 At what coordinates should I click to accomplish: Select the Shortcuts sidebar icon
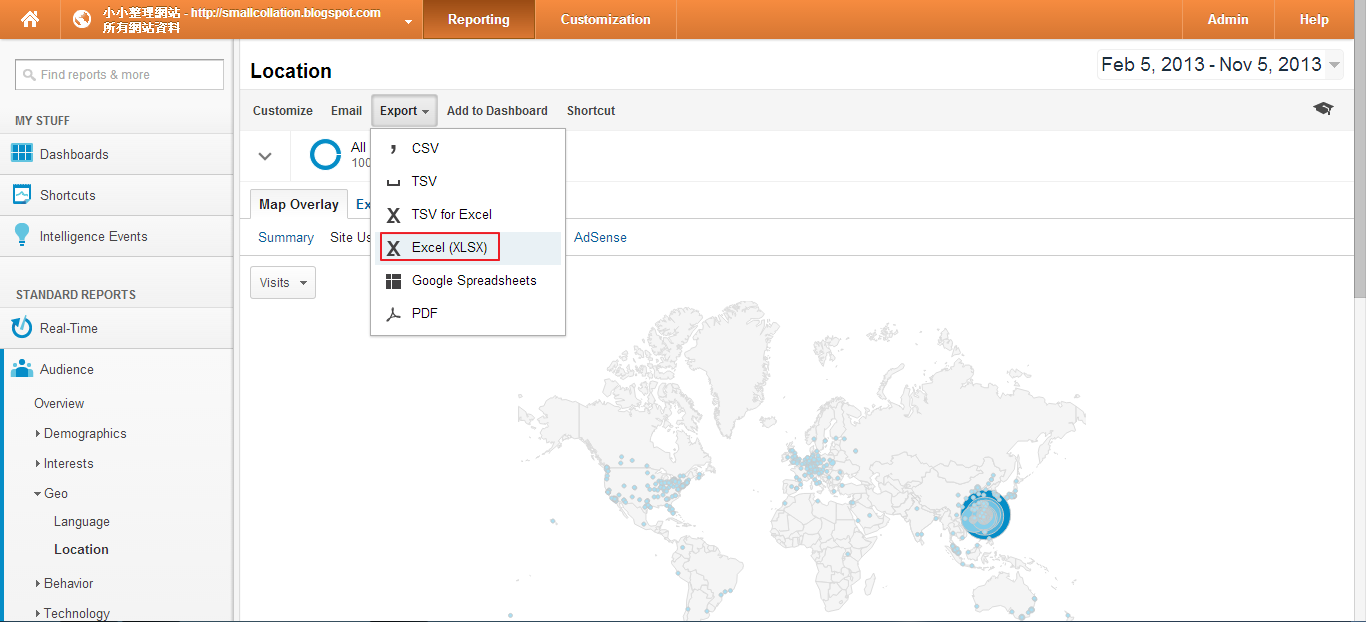coord(22,194)
